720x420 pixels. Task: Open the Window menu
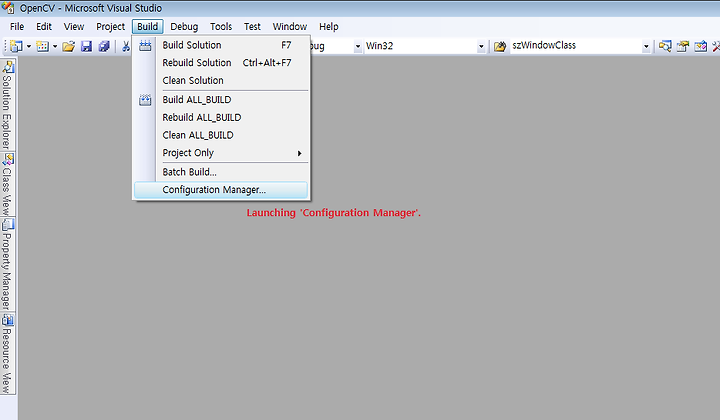point(290,27)
